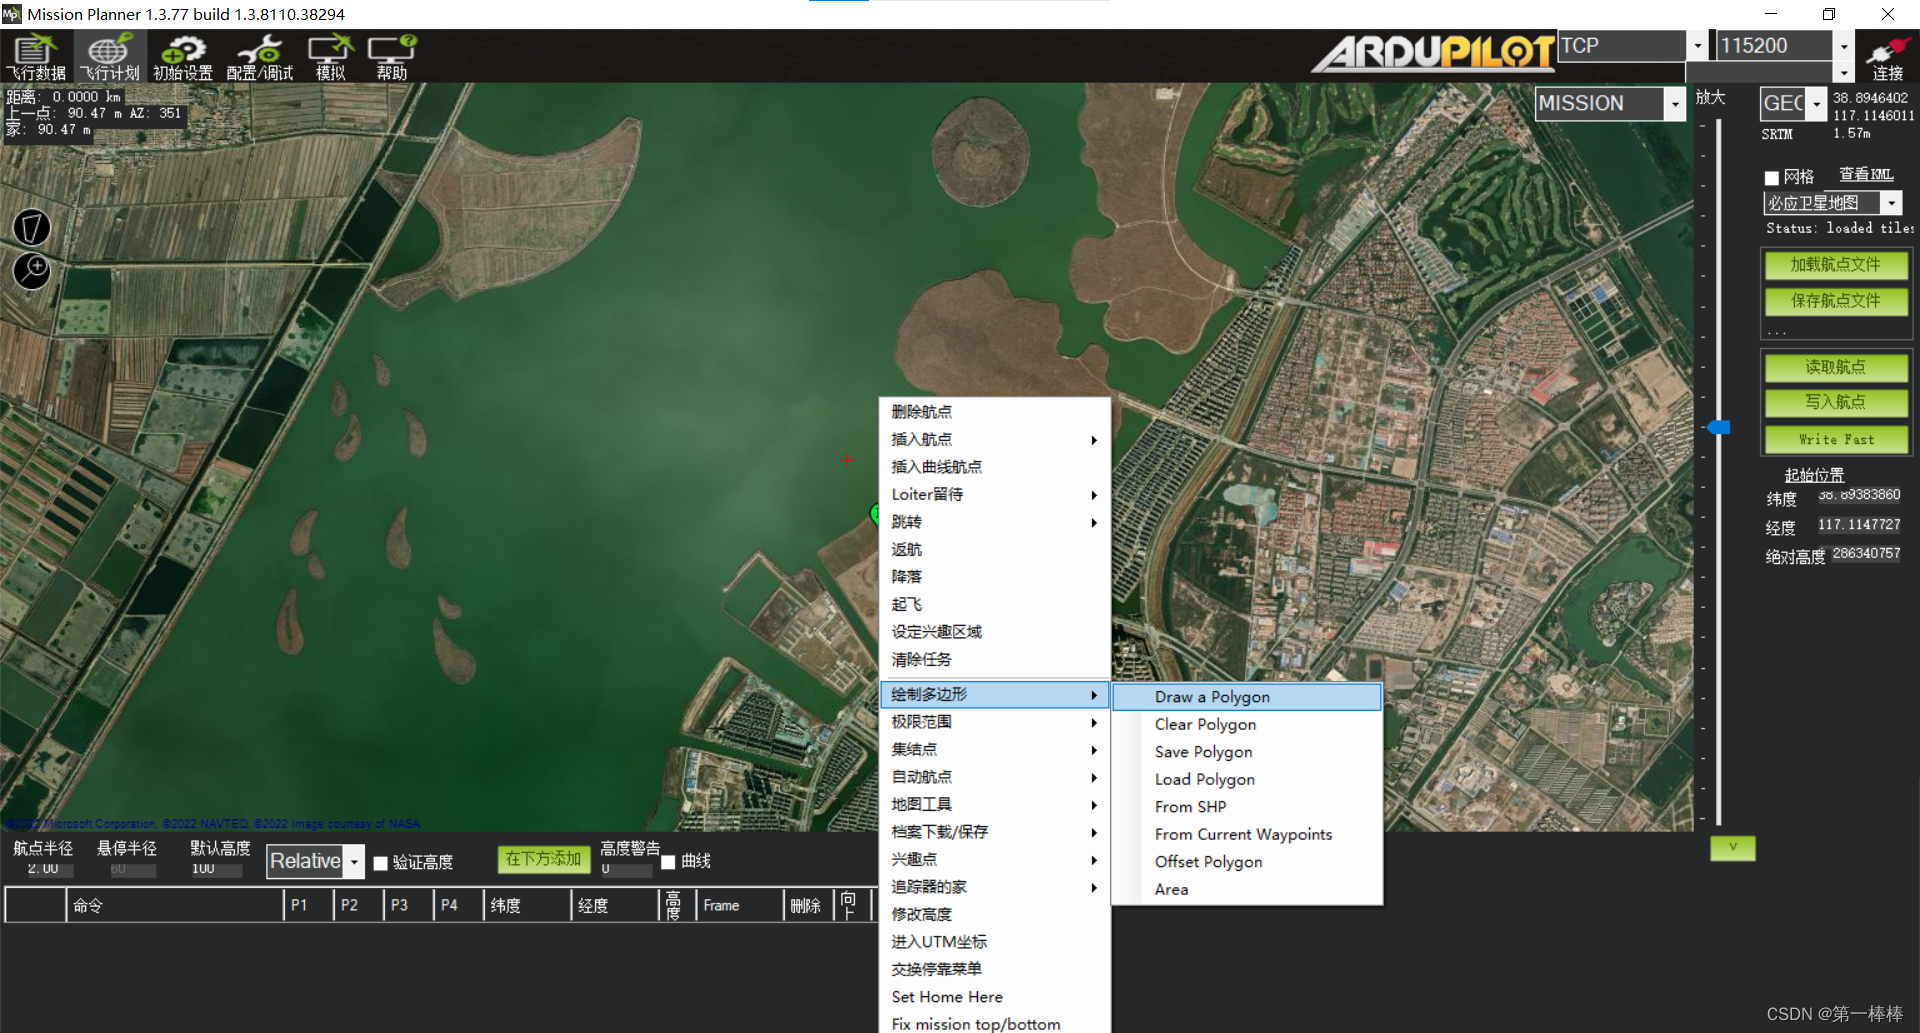
Task: Click the Write Fast button
Action: coord(1835,439)
